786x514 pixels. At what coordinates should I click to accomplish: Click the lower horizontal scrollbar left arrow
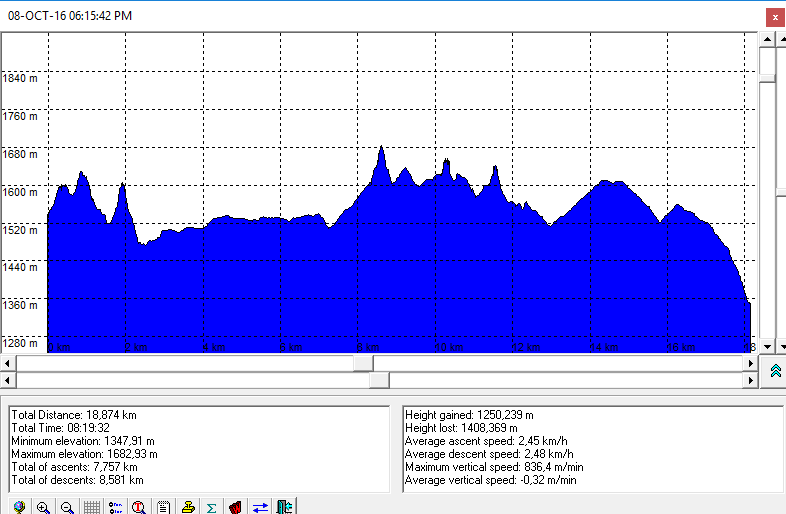[7, 380]
